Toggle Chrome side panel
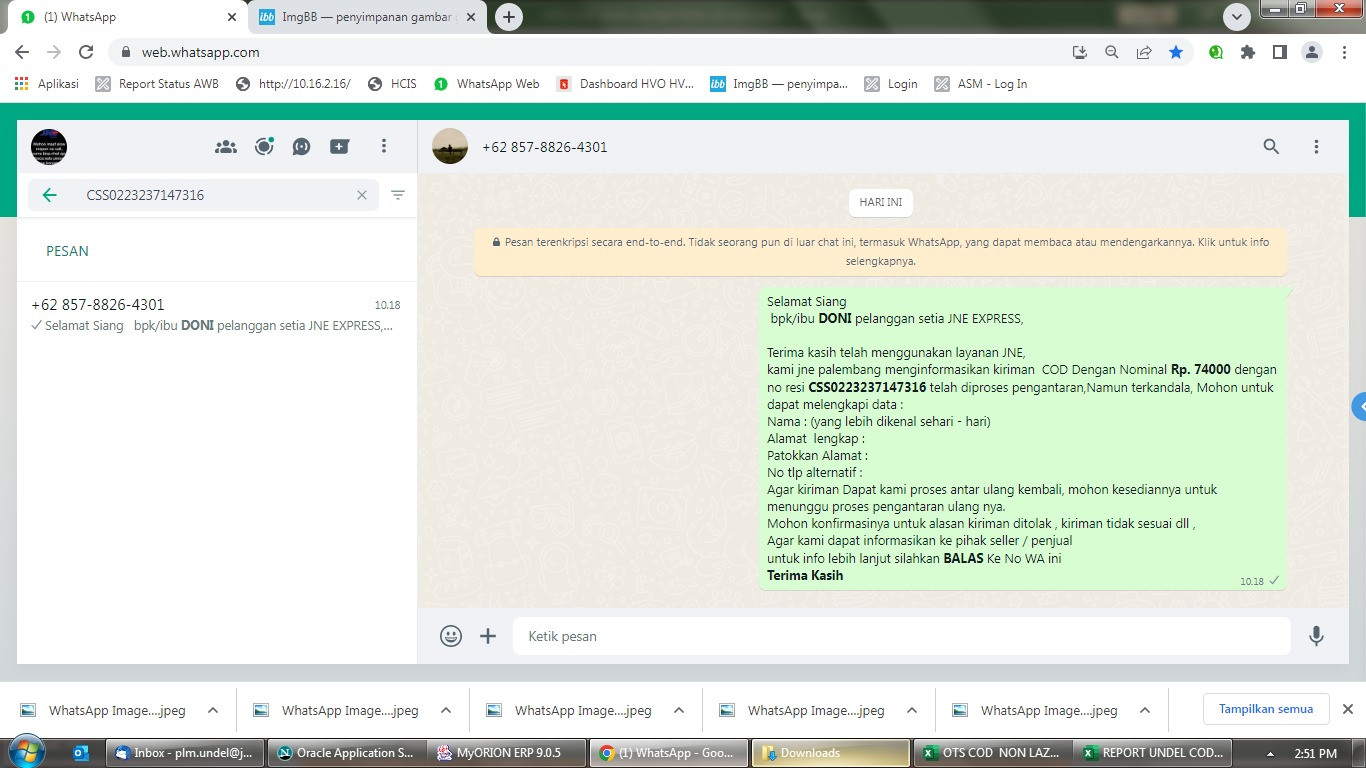This screenshot has height=768, width=1366. click(1280, 52)
